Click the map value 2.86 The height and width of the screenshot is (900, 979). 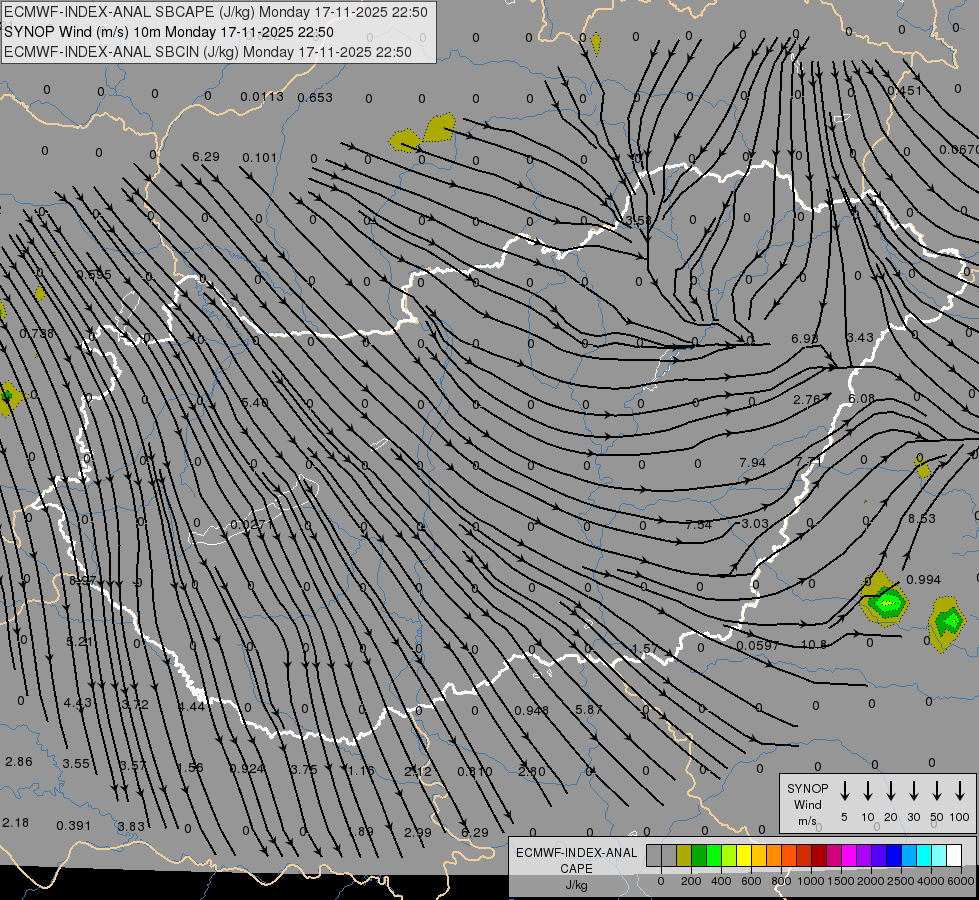tap(18, 761)
